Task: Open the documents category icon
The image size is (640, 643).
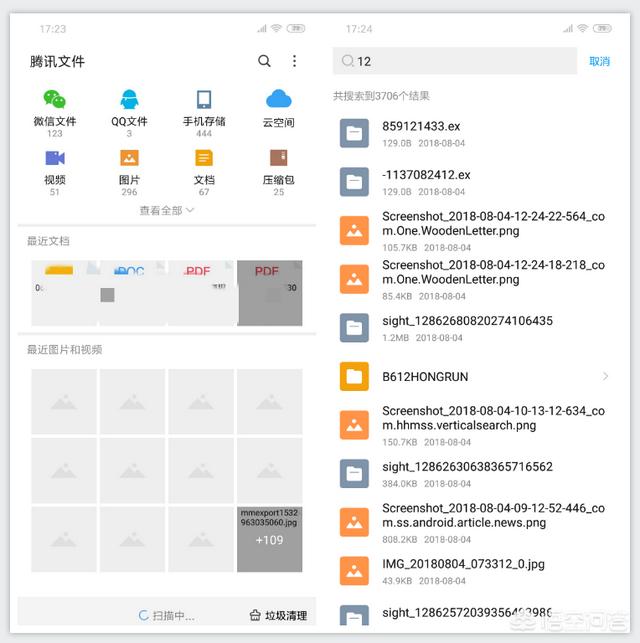Action: tap(204, 158)
